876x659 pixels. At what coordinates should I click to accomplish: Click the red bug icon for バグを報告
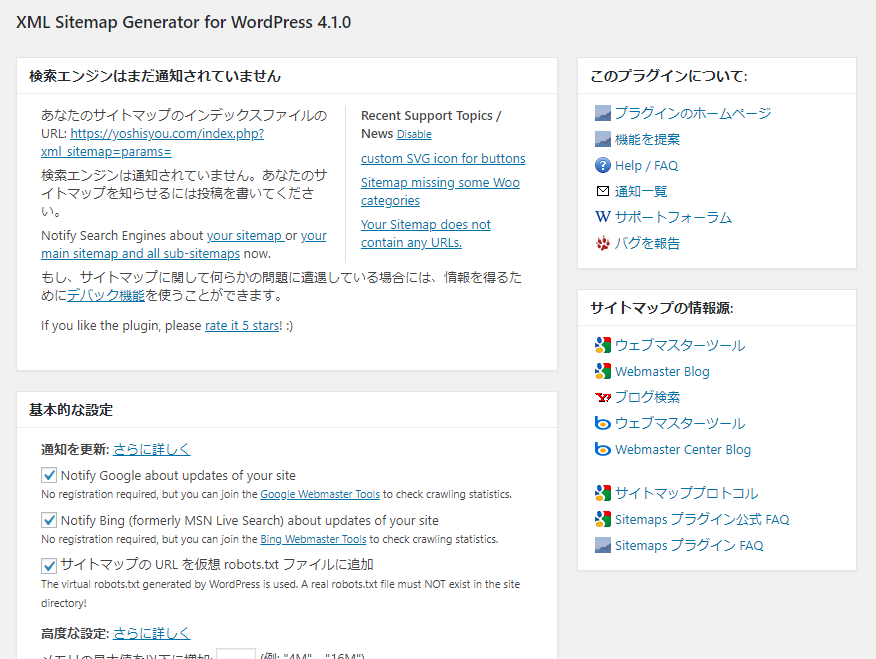[x=602, y=243]
